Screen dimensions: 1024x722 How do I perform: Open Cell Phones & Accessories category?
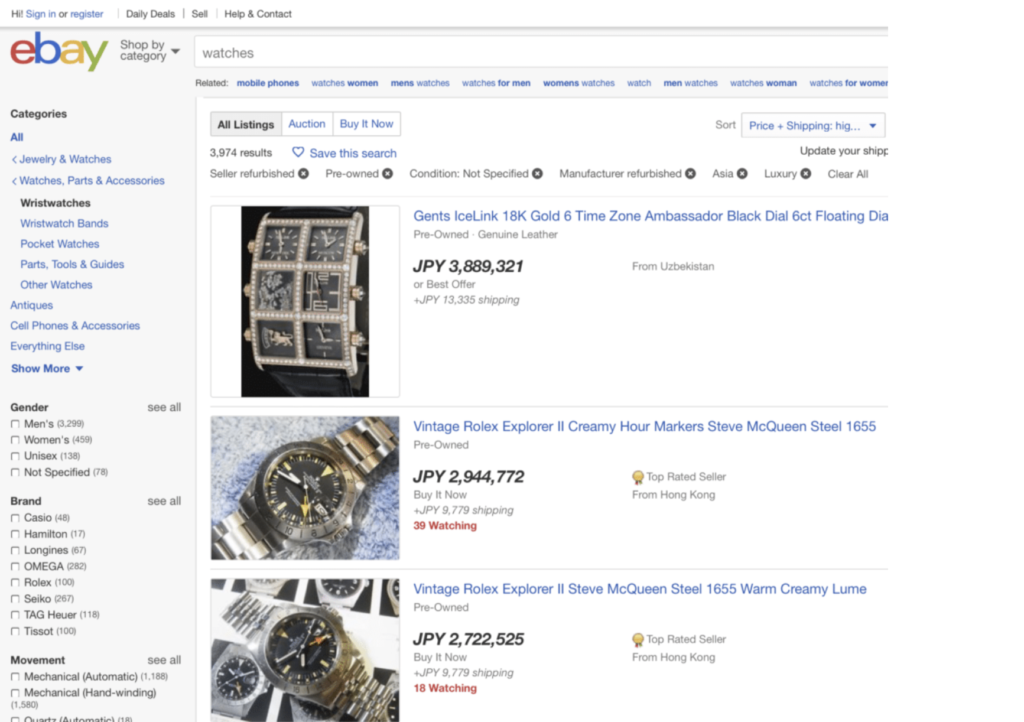75,326
